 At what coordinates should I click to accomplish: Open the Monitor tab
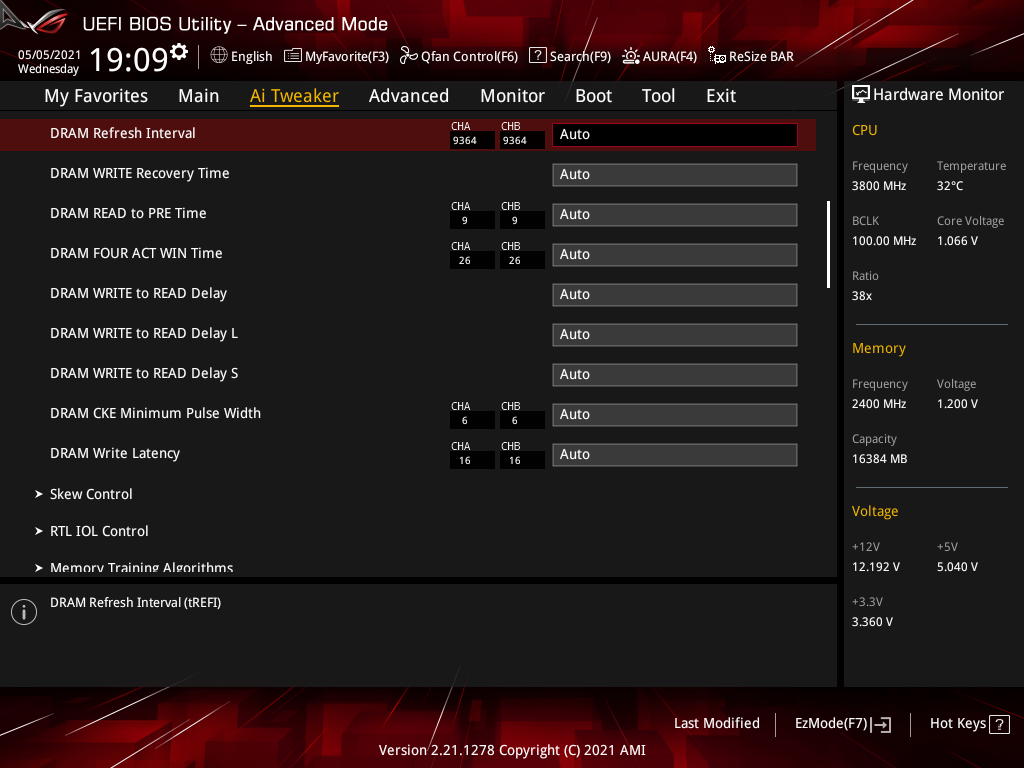(513, 96)
